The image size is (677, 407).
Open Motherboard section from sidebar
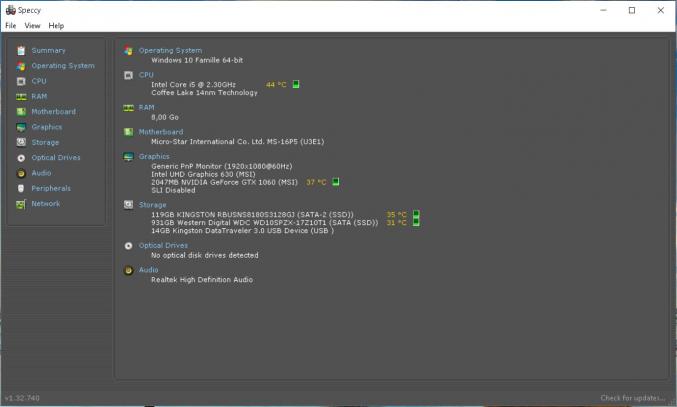54,112
